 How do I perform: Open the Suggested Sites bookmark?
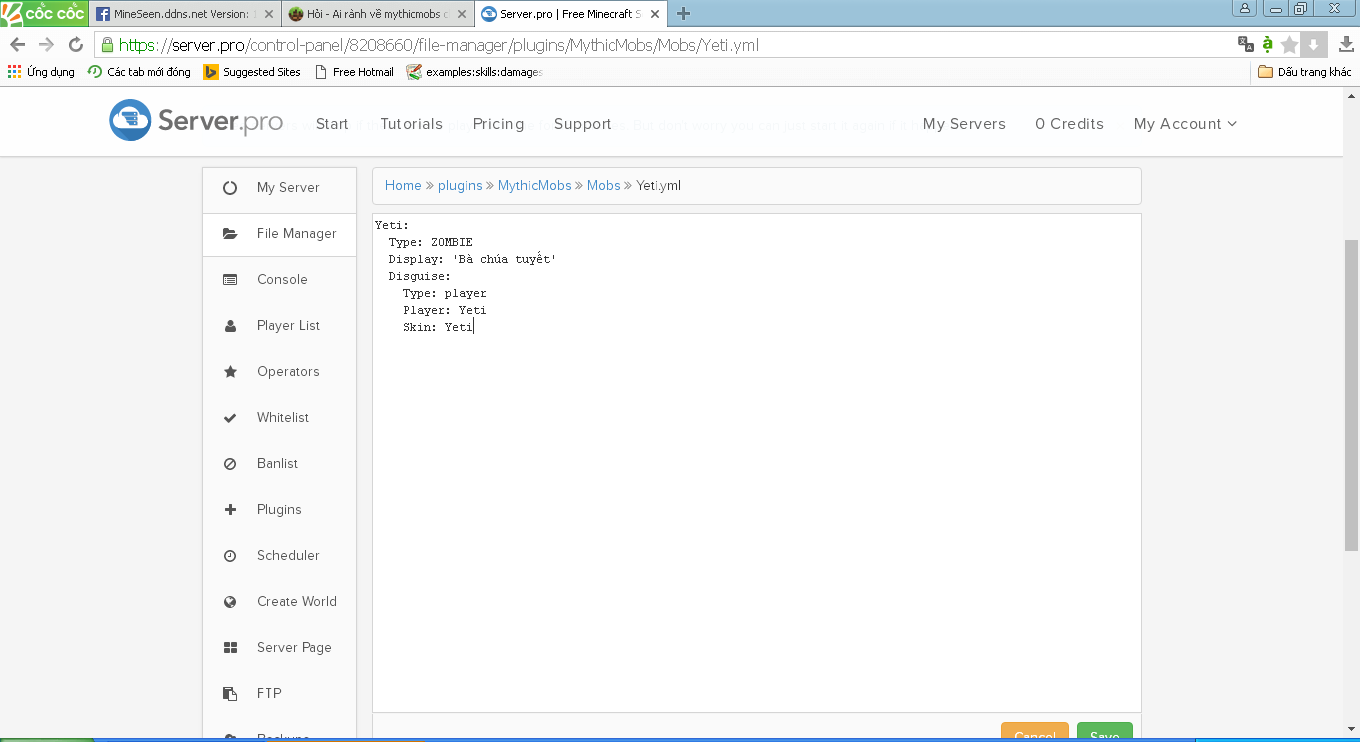point(252,72)
